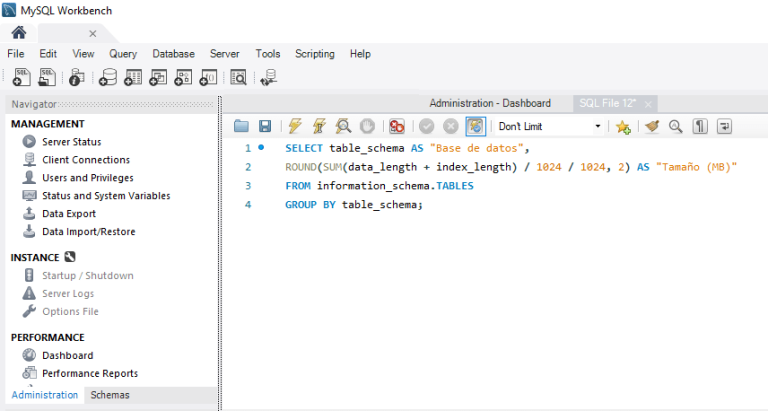Create new function icon
The width and height of the screenshot is (768, 411).
coord(208,77)
